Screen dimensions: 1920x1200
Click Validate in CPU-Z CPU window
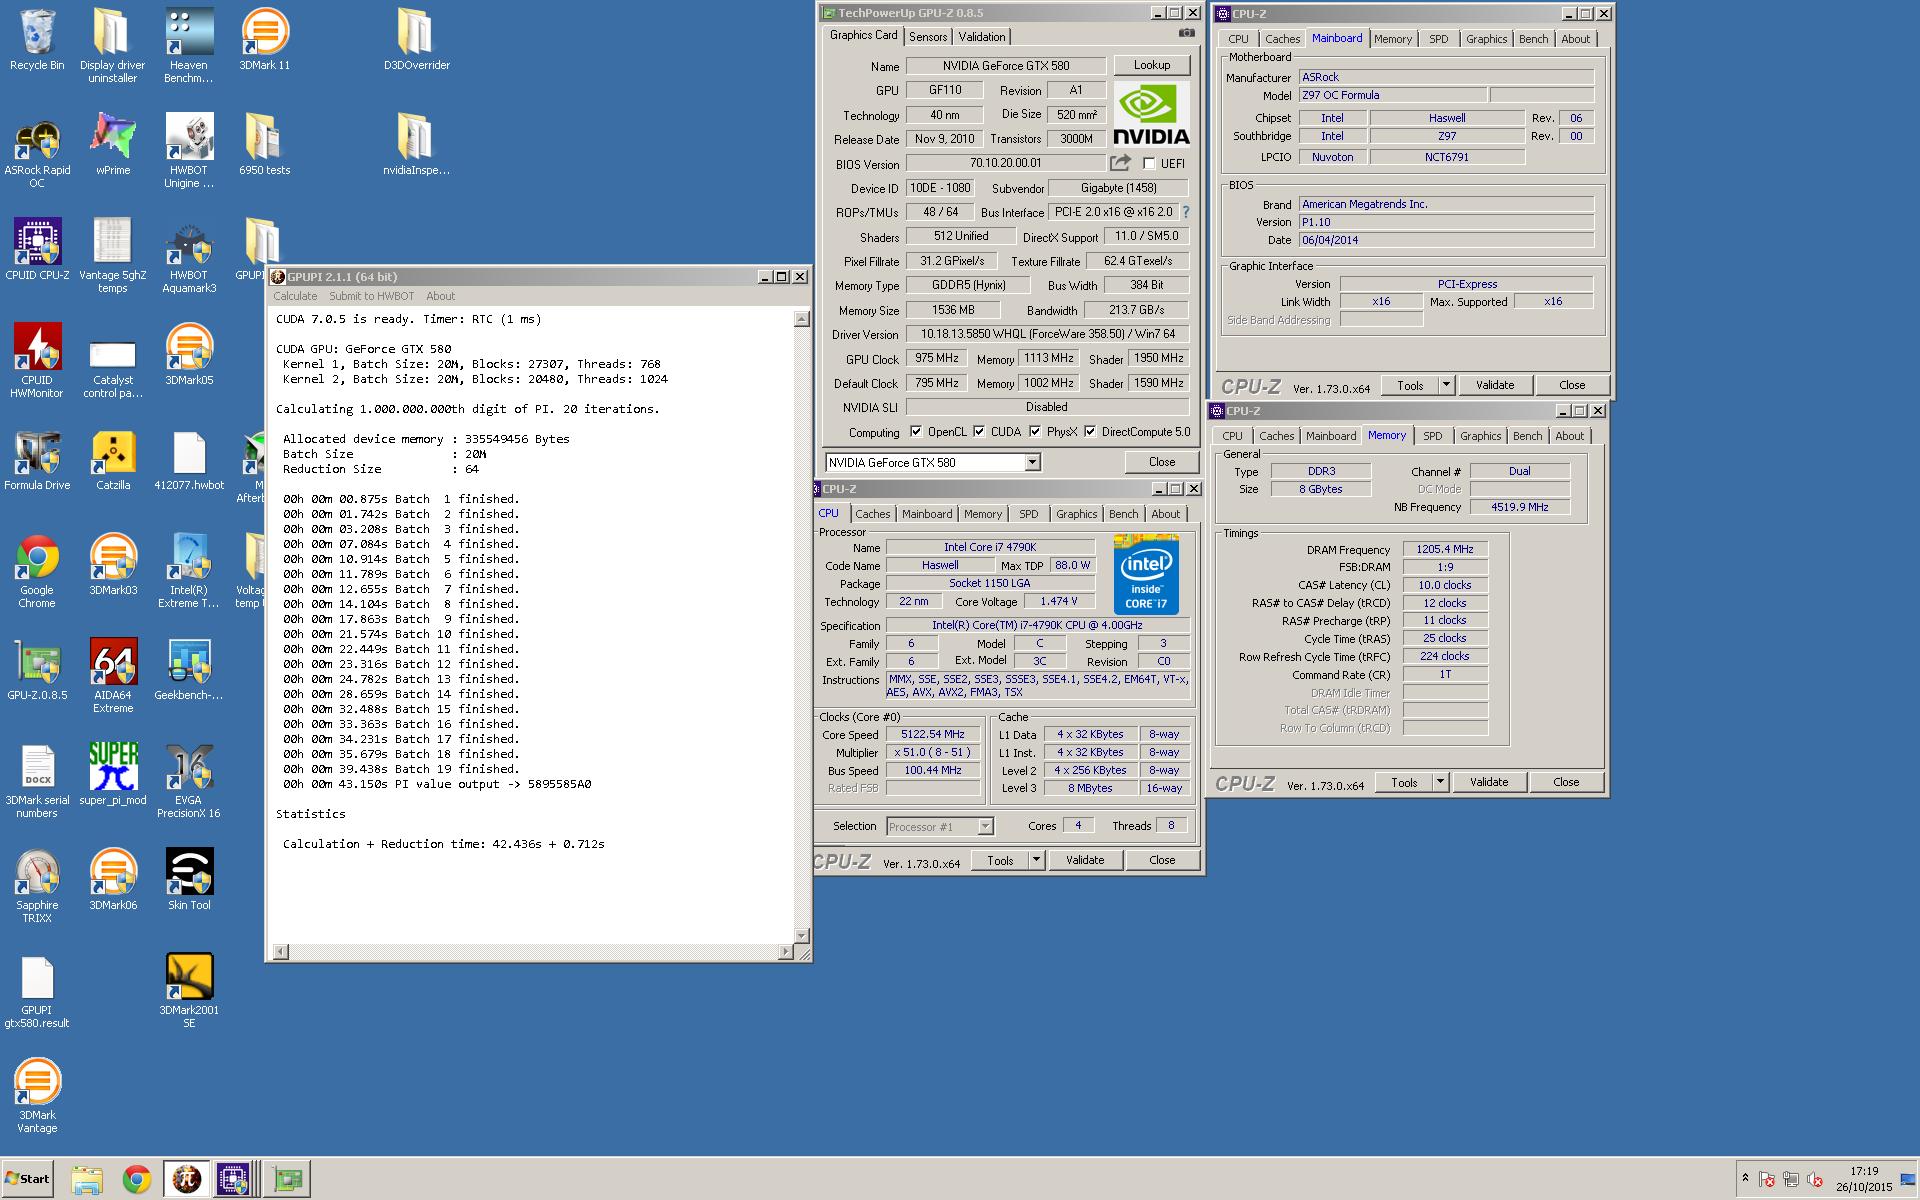(1085, 860)
